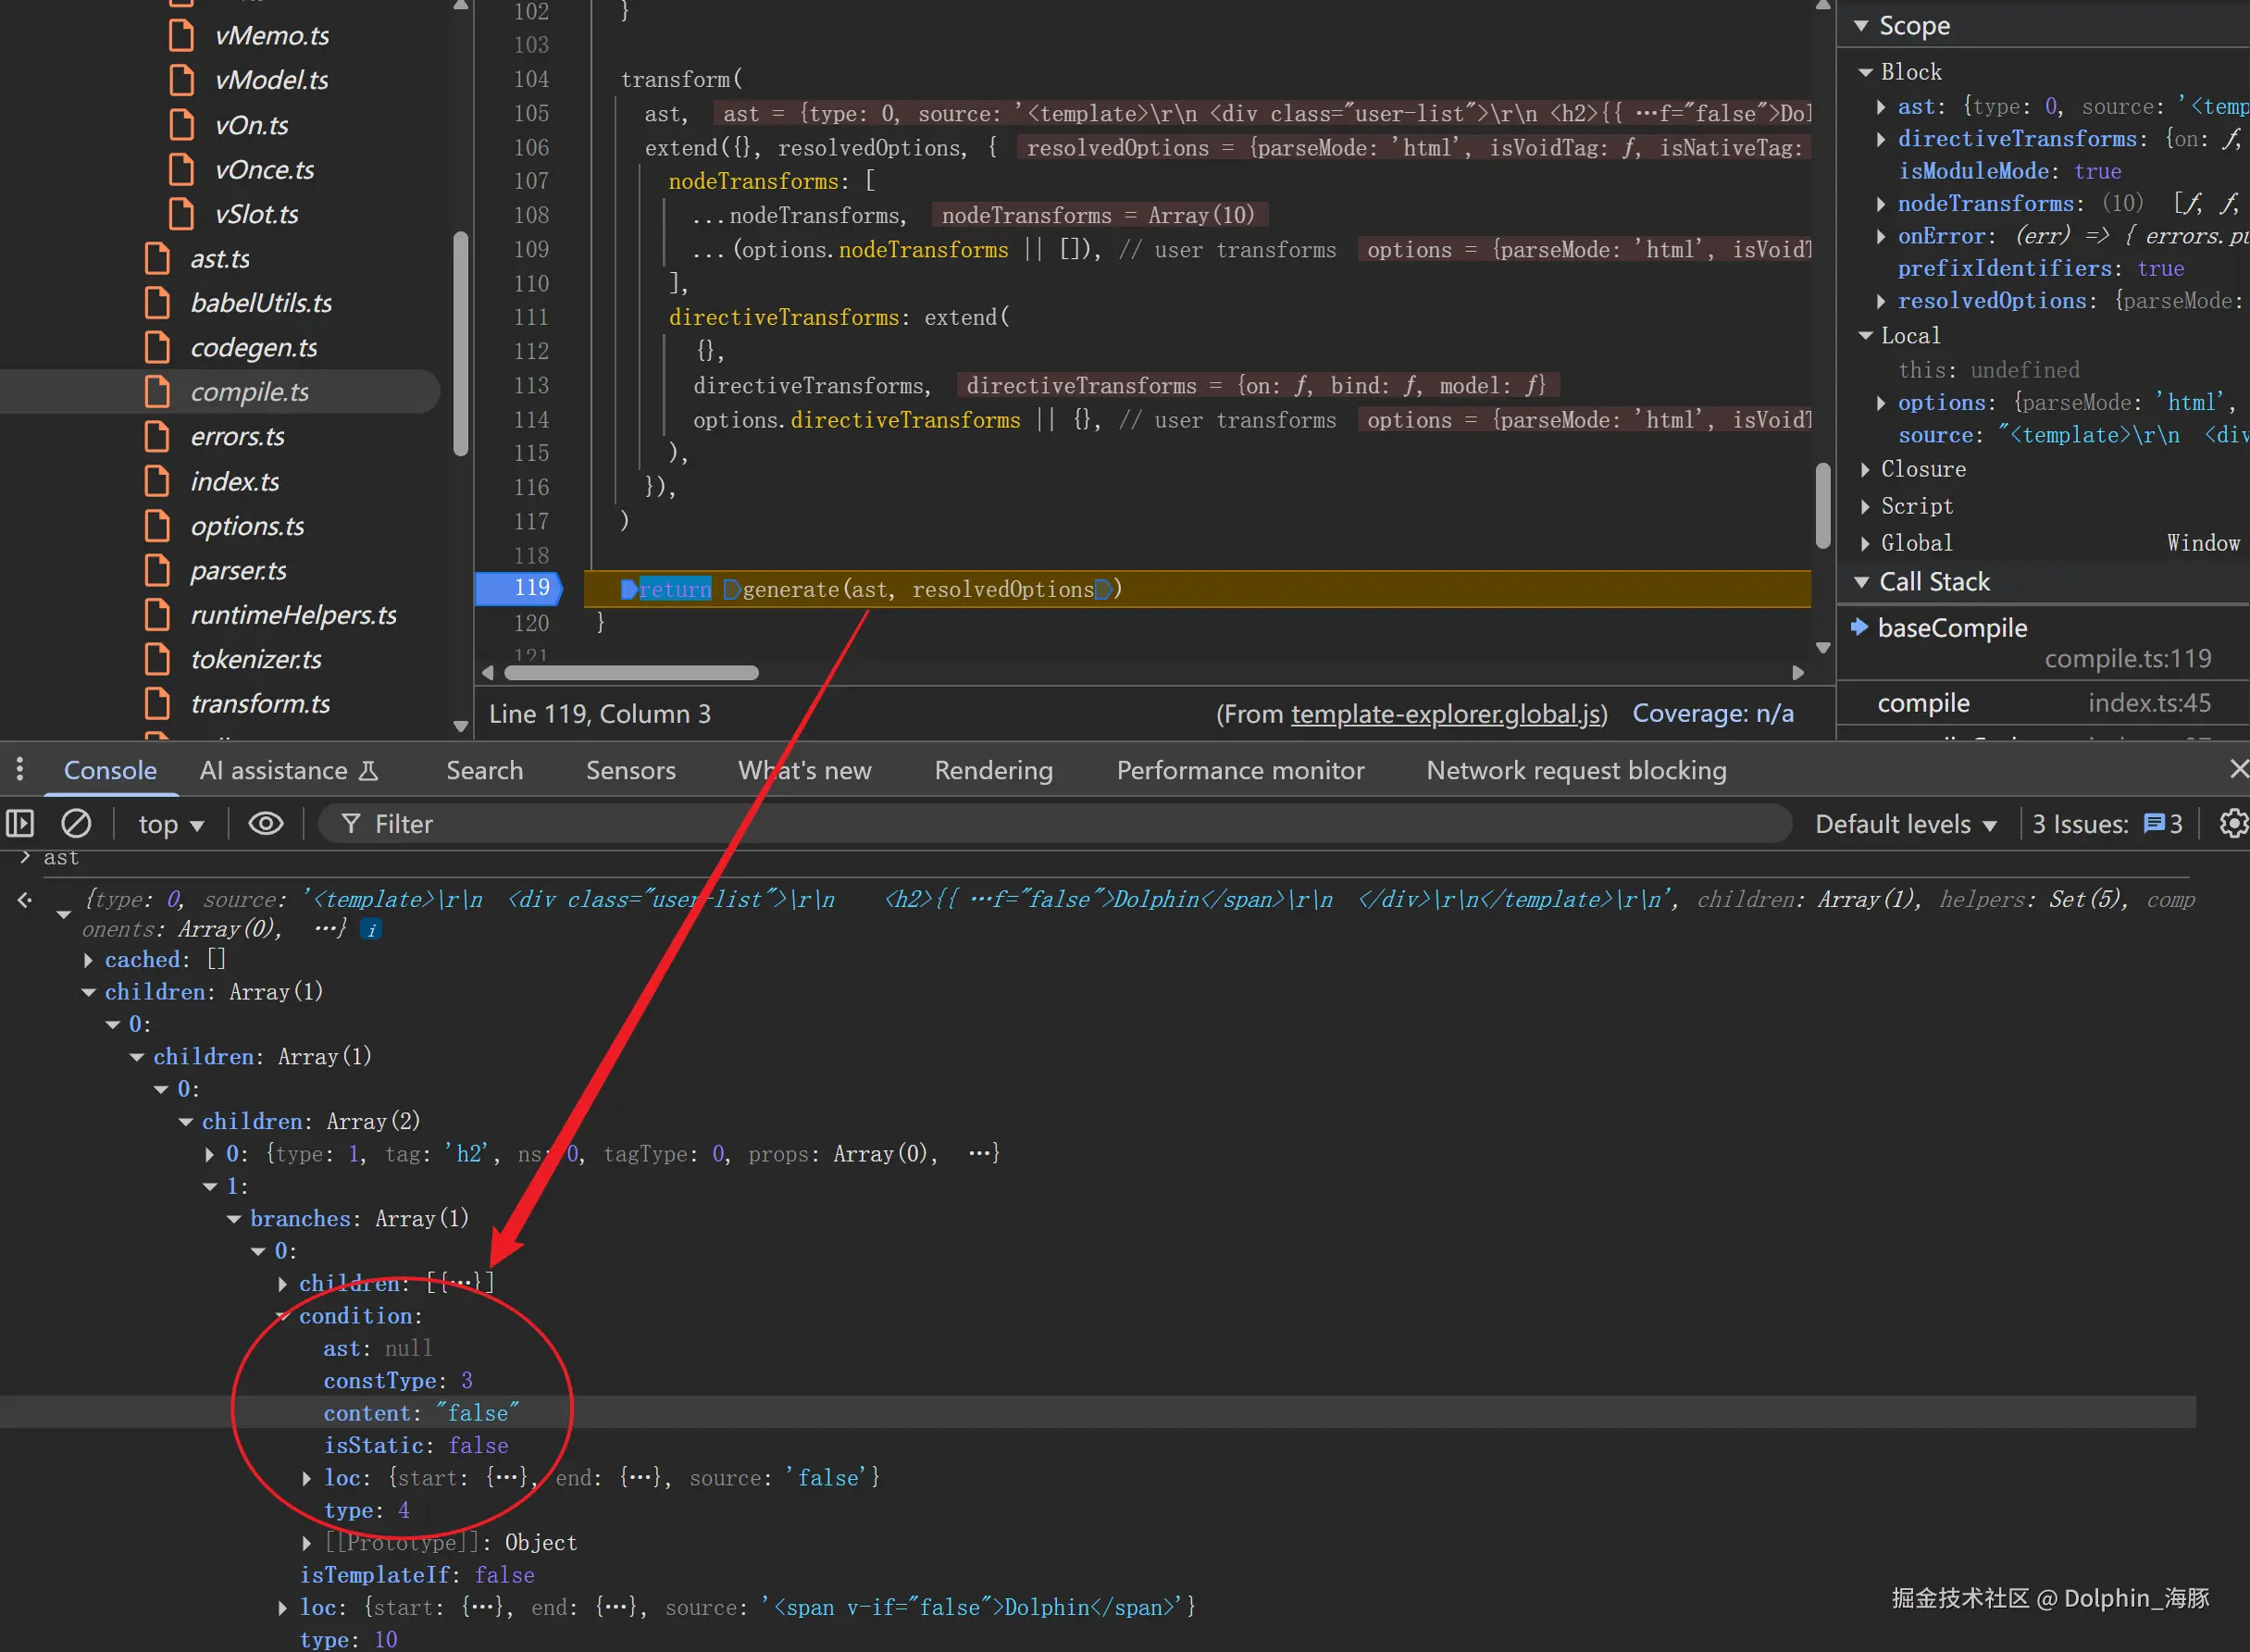Click the blue info badge on logged object
The width and height of the screenshot is (2250, 1652).
(371, 930)
